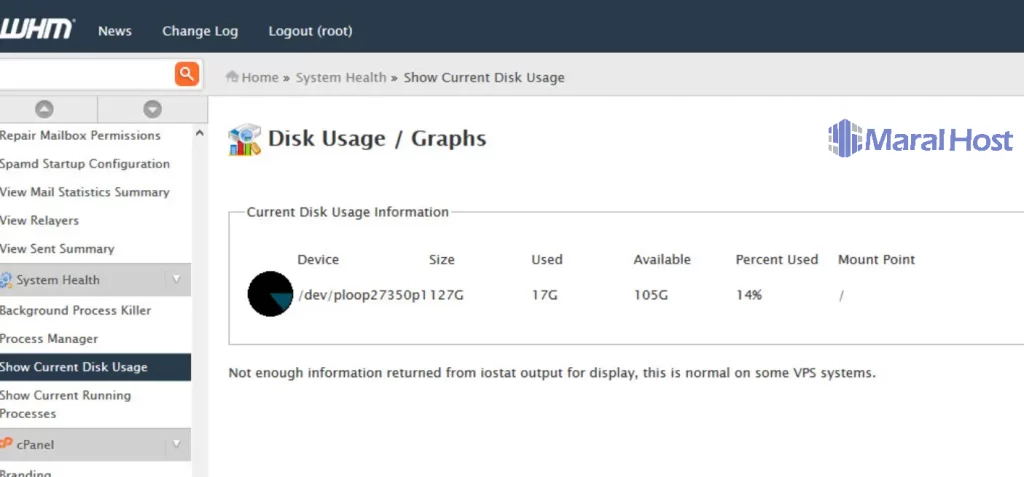The width and height of the screenshot is (1024, 477).
Task: Select Background Process Killer item
Action: tap(76, 310)
